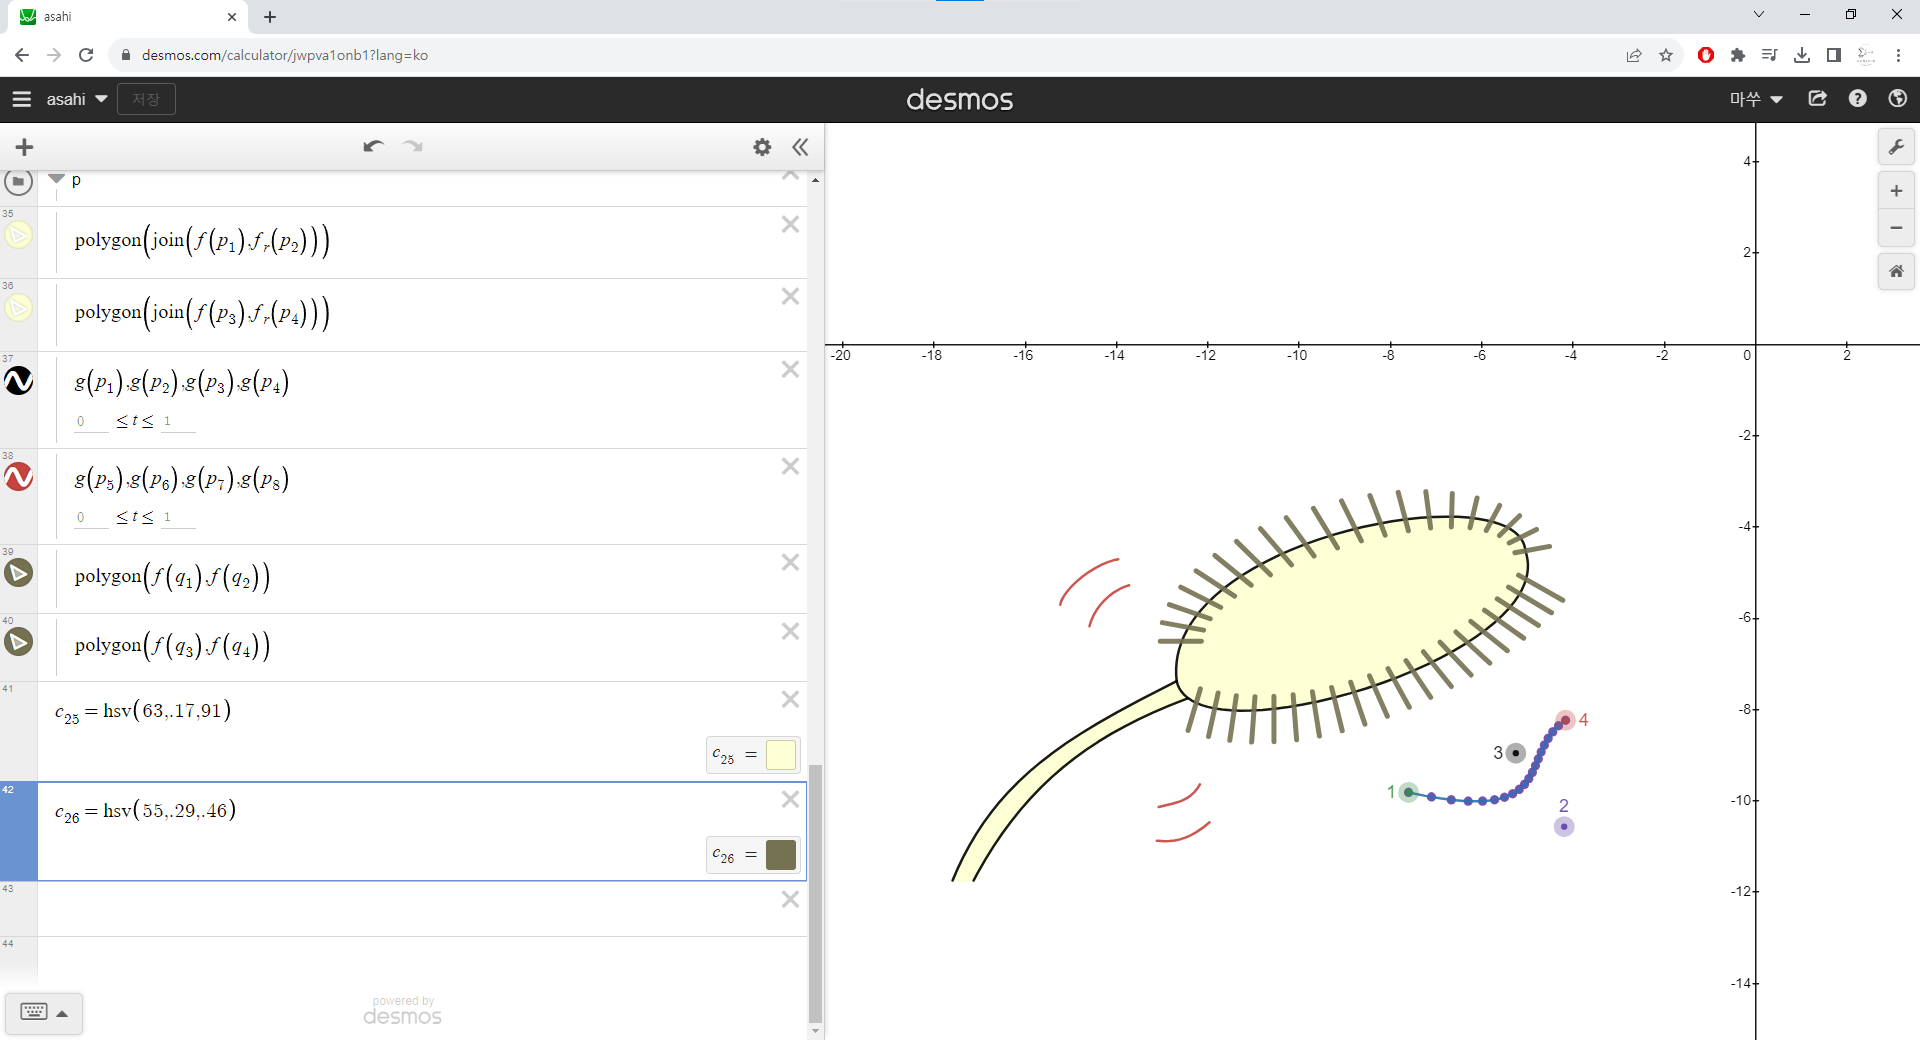1920x1040 pixels.
Task: Open the add item plus menu
Action: point(25,147)
